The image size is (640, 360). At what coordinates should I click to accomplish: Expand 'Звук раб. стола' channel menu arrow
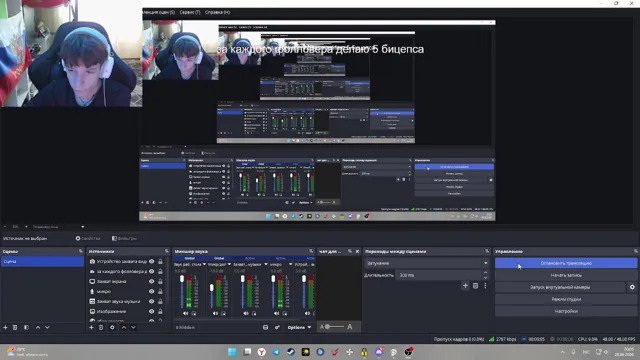tap(204, 264)
